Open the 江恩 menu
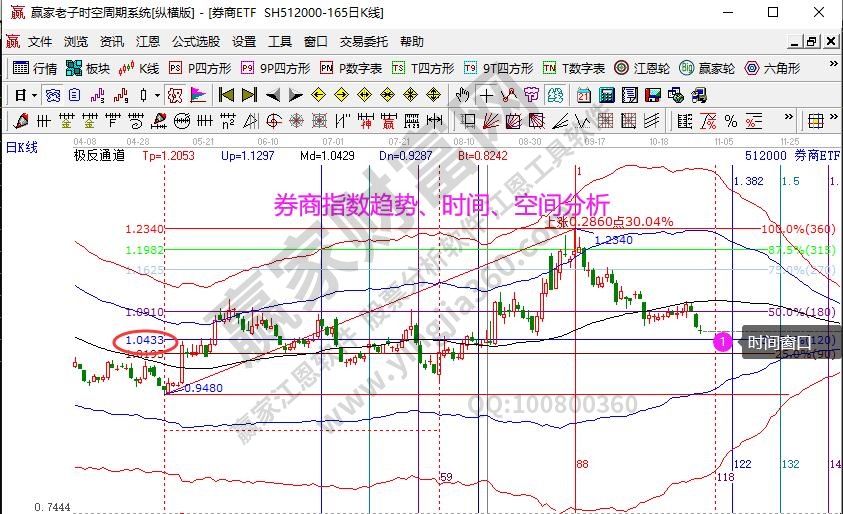The width and height of the screenshot is (843, 514). pyautogui.click(x=147, y=41)
